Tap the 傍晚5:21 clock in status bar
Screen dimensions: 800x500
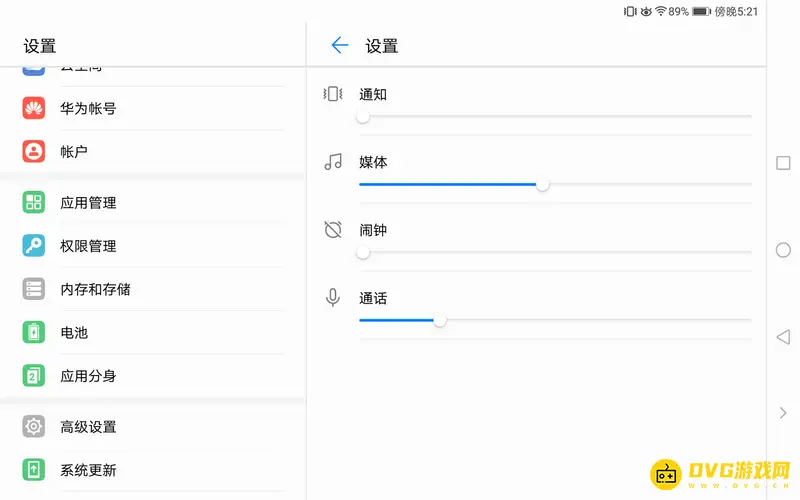click(736, 11)
